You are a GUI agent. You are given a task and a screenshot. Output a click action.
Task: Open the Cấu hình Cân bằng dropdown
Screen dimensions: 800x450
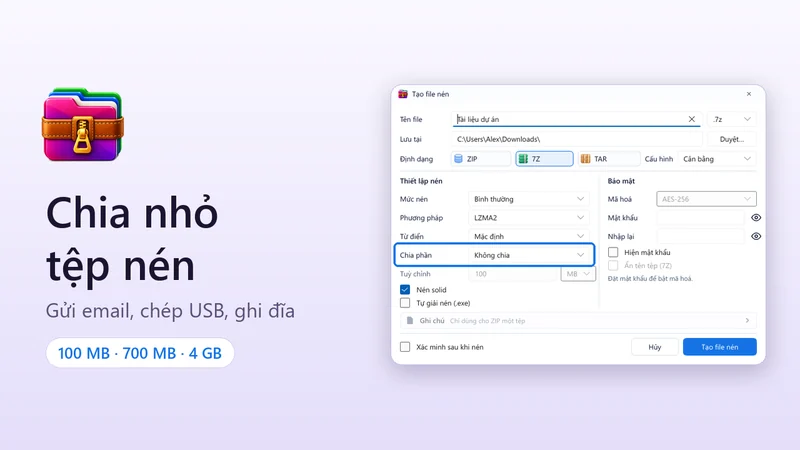click(x=717, y=159)
